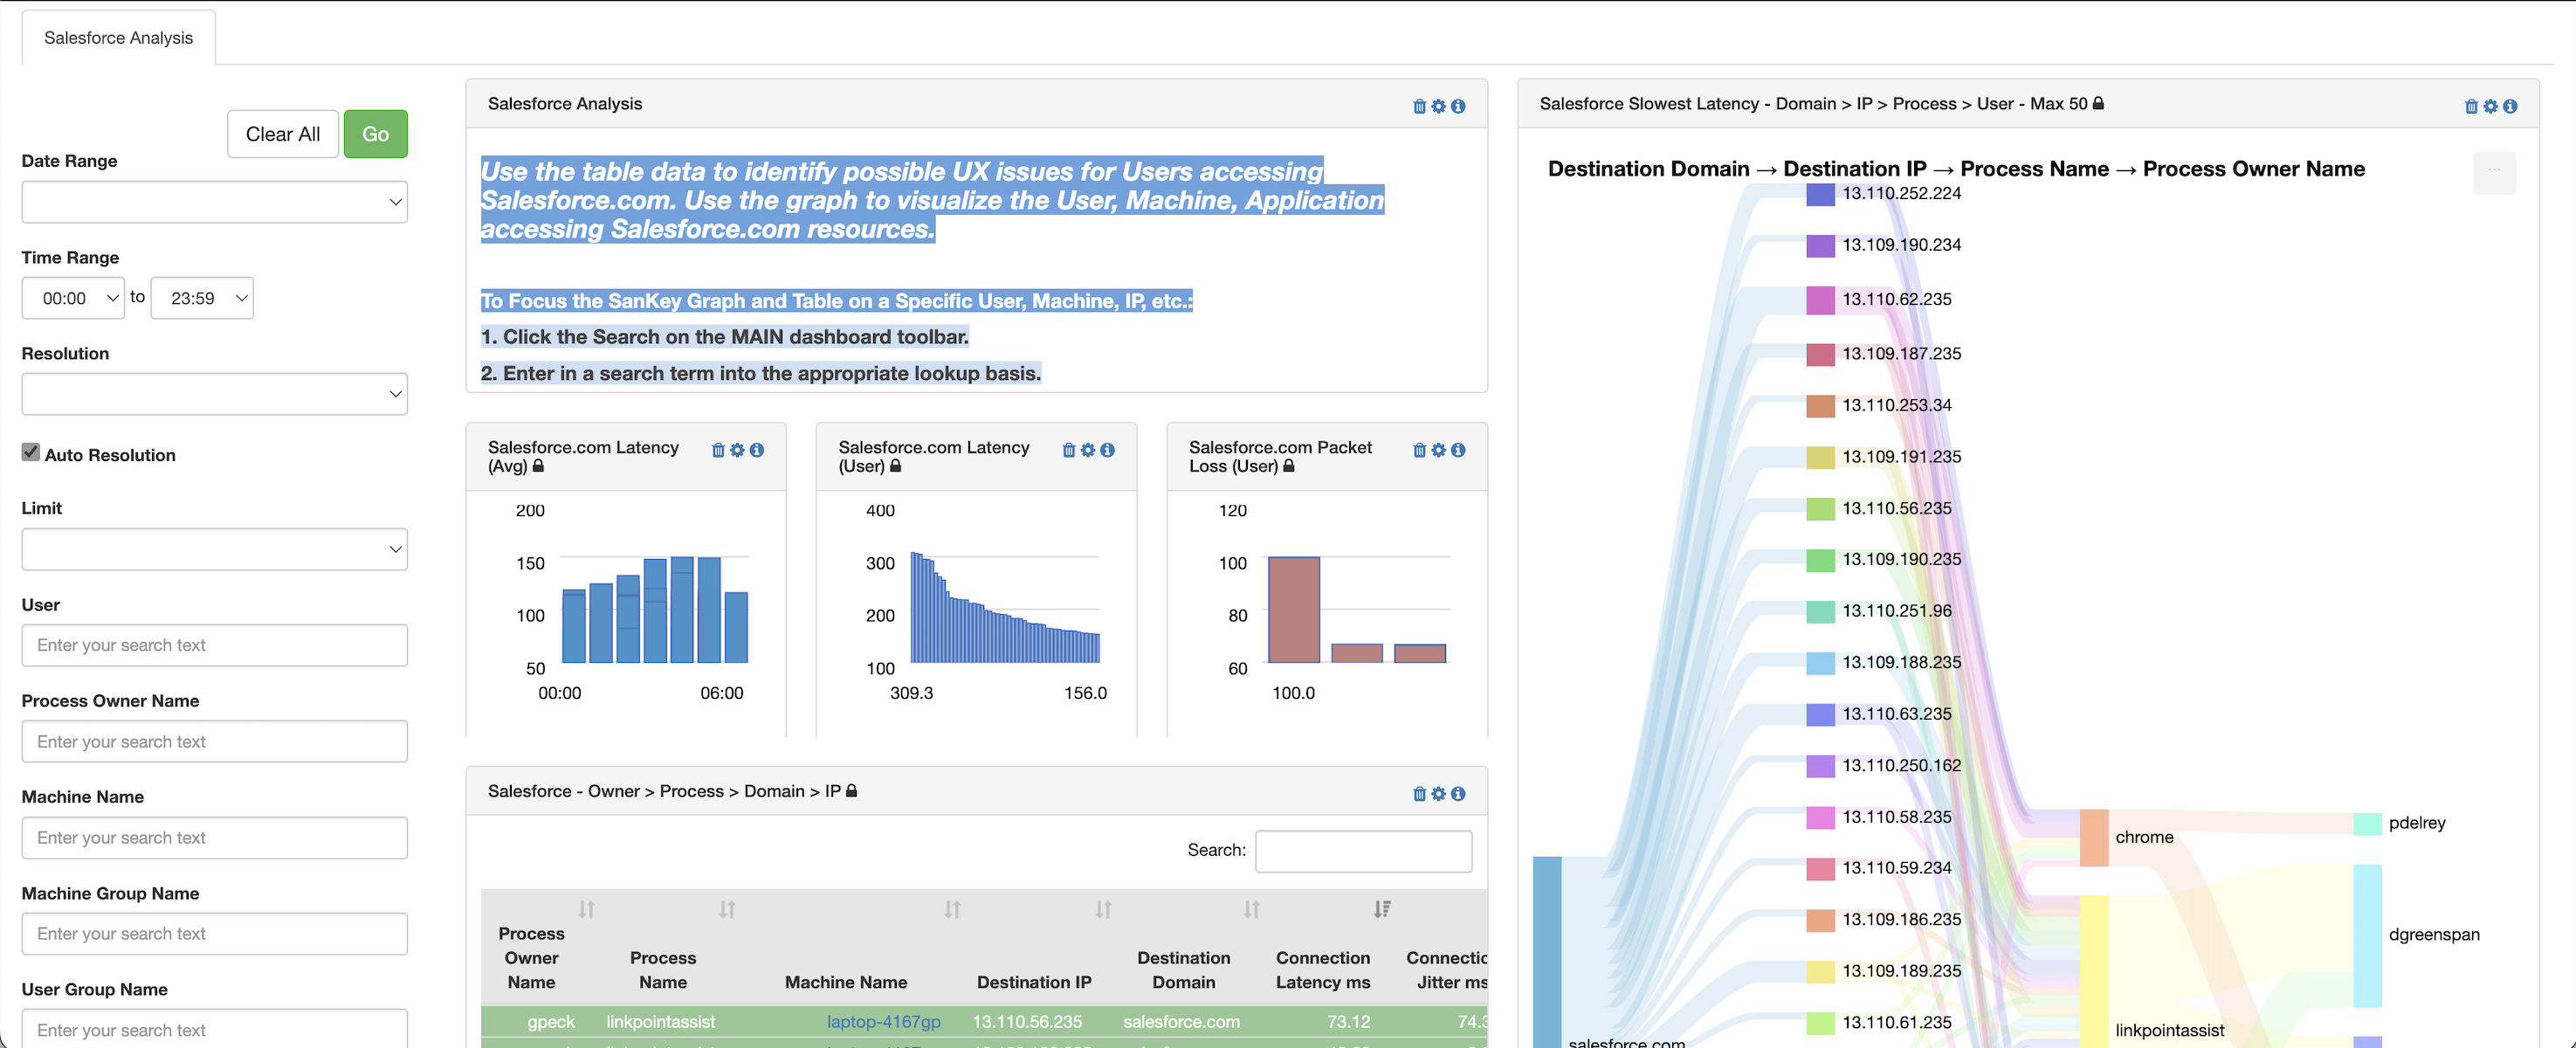Click the 13.109.186.235 Sankey node
2576x1048 pixels.
1821,920
